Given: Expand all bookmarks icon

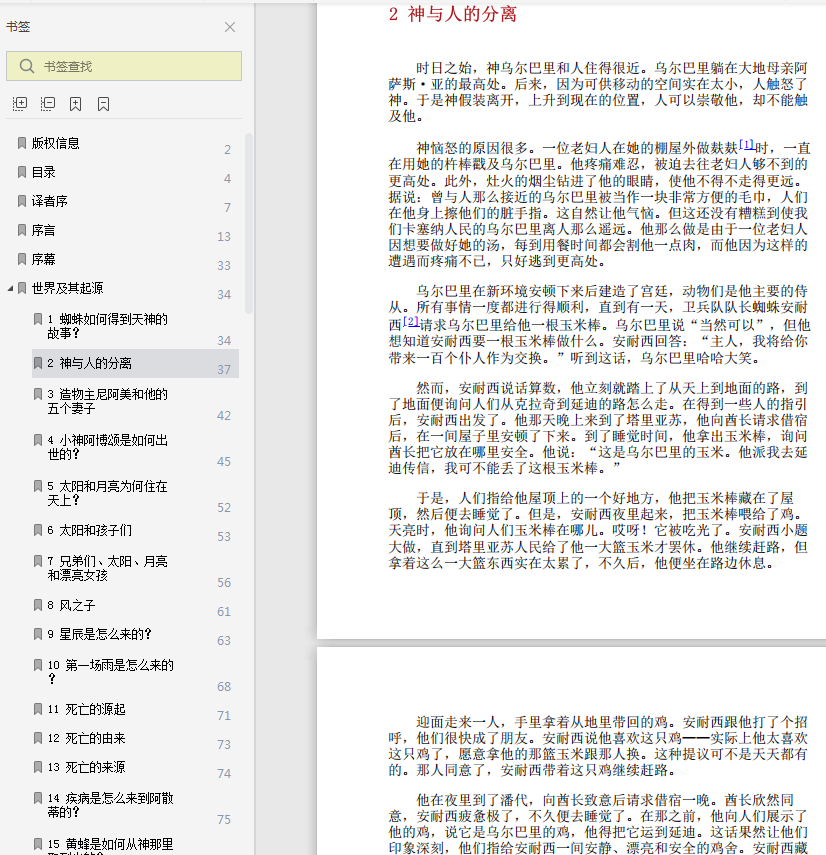Looking at the screenshot, I should pos(20,104).
